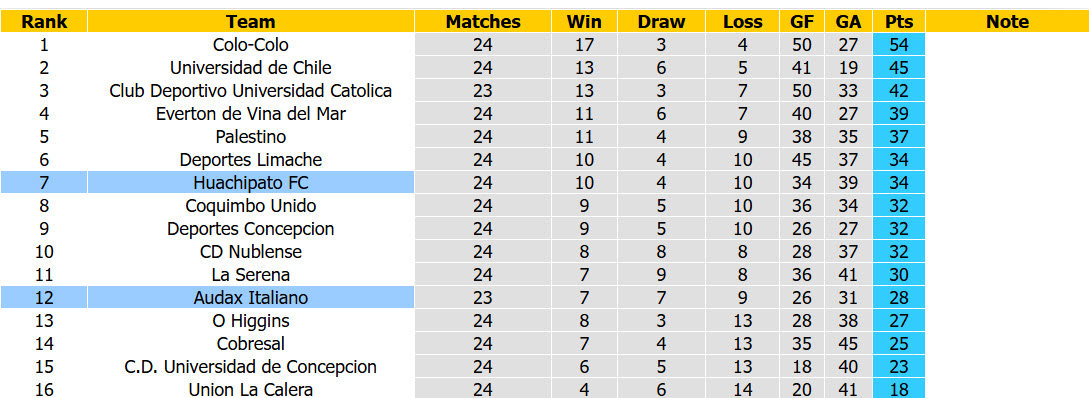Select the GA column header

click(849, 22)
